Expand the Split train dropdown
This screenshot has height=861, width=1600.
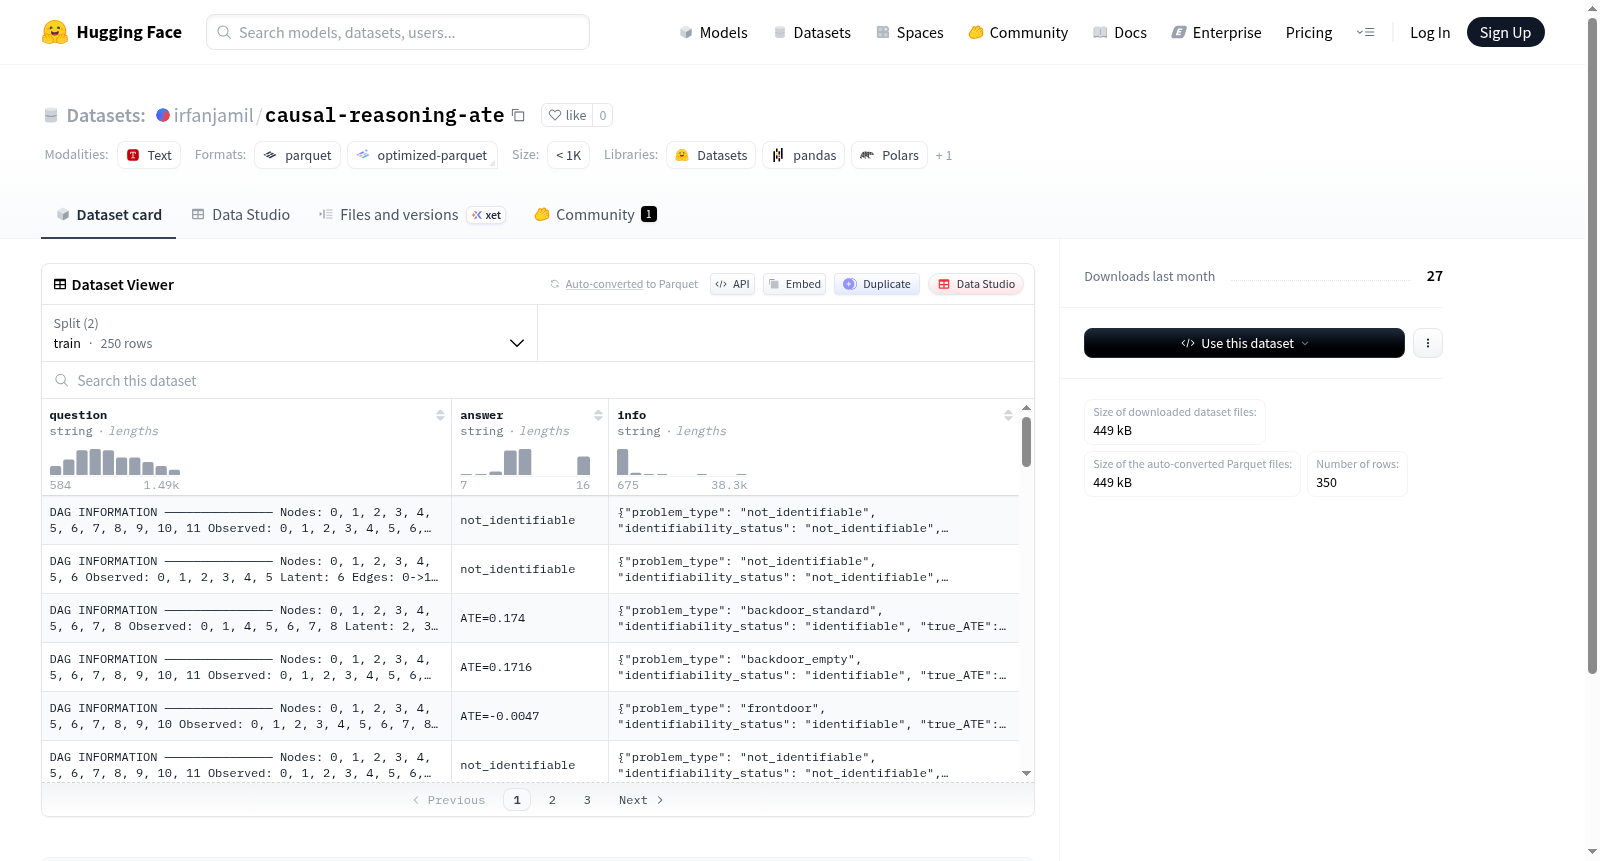pyautogui.click(x=289, y=333)
